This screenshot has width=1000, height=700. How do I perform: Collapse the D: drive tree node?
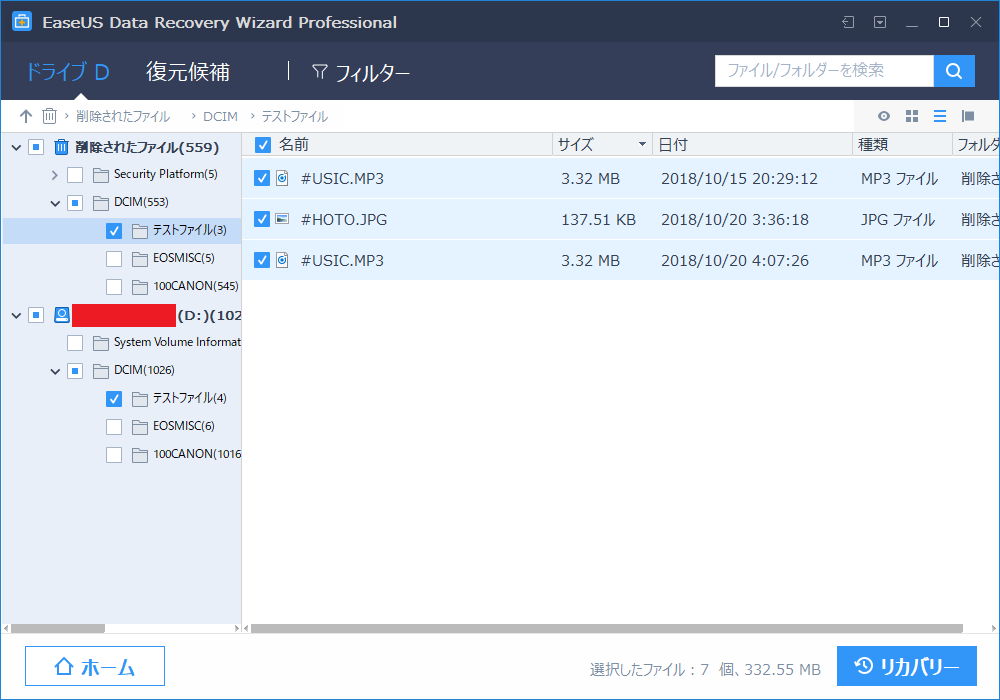click(17, 315)
